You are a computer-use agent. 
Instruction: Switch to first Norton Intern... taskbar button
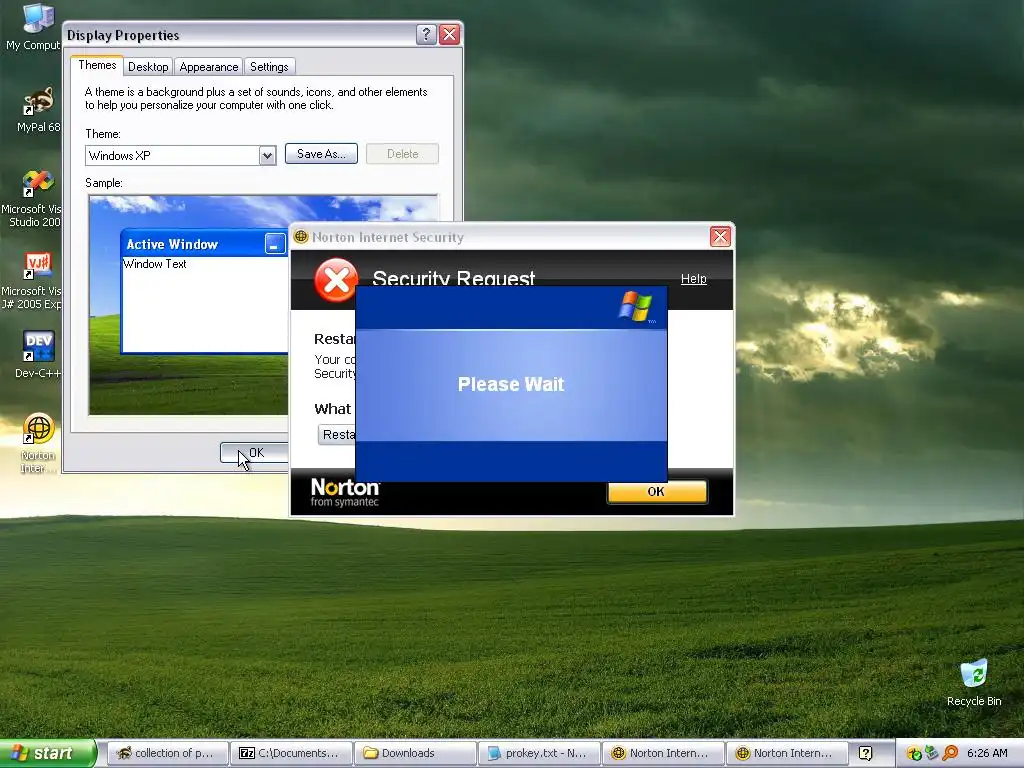point(663,753)
